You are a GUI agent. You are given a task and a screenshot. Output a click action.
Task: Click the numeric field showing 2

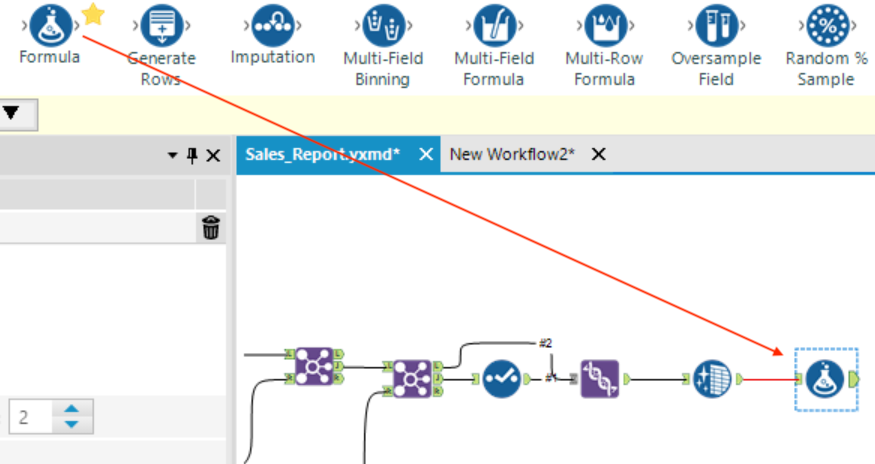[x=31, y=417]
